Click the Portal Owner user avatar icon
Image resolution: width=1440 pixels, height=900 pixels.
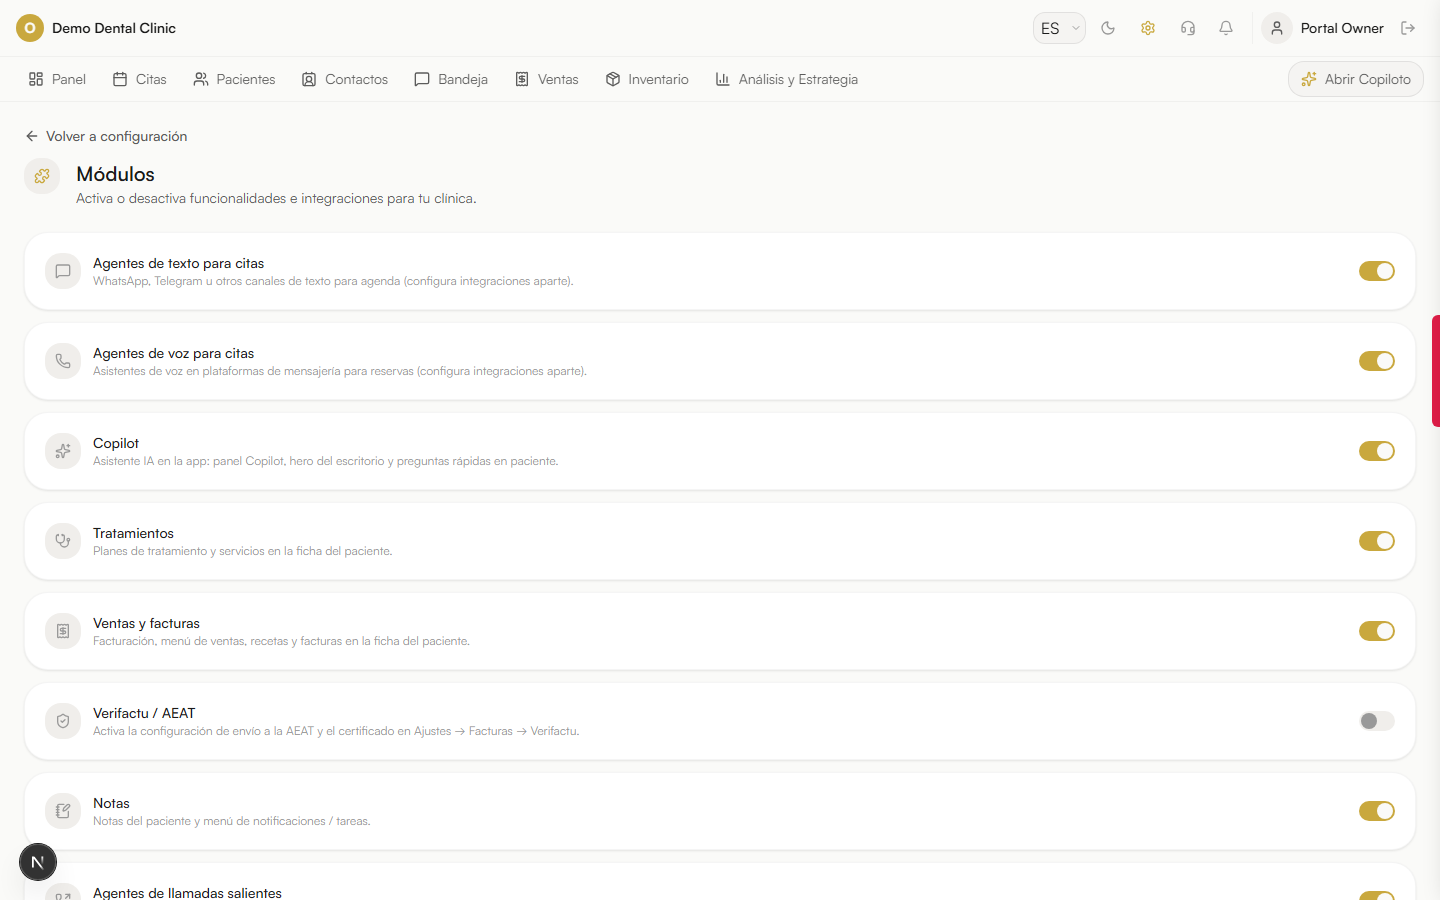(x=1277, y=28)
